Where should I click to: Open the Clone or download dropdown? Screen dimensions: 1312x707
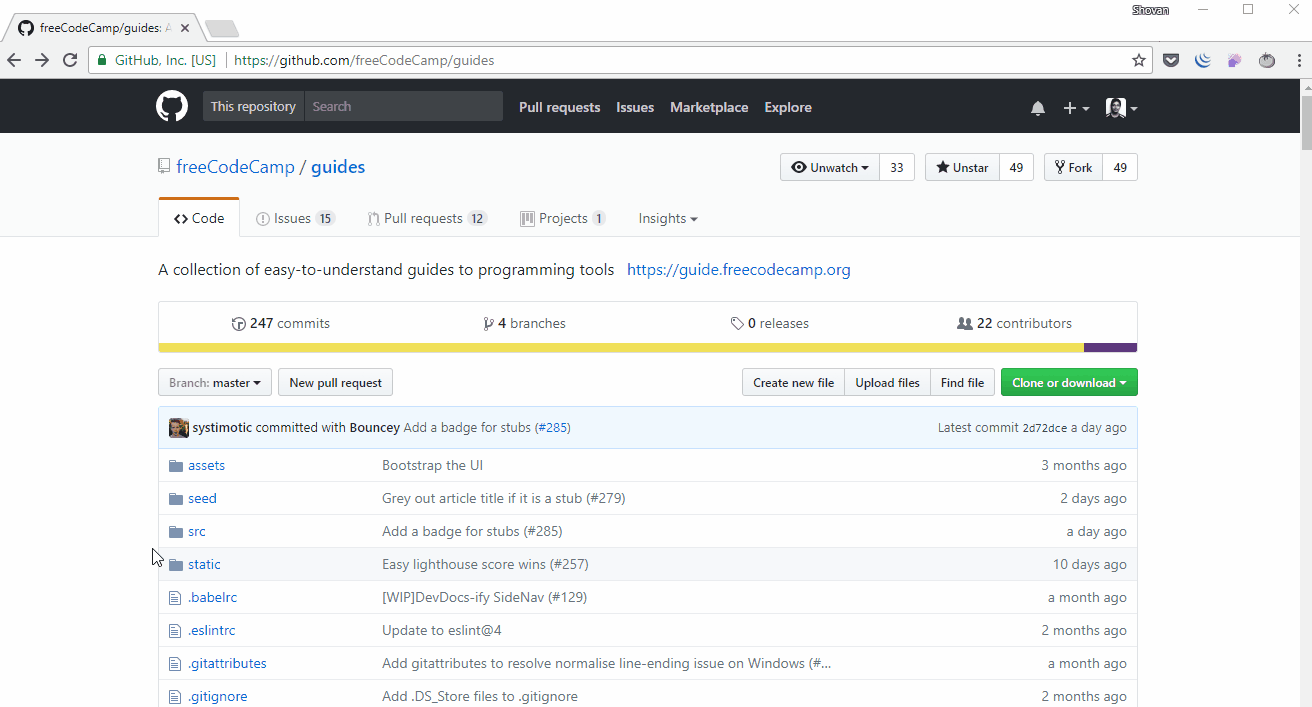pos(1069,383)
